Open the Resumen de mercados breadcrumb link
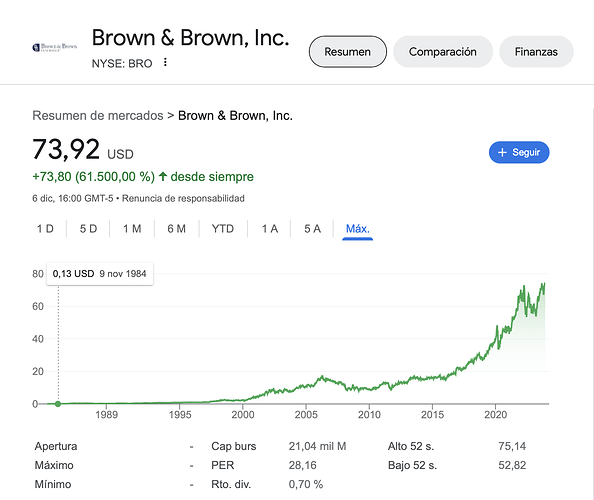 [x=98, y=116]
